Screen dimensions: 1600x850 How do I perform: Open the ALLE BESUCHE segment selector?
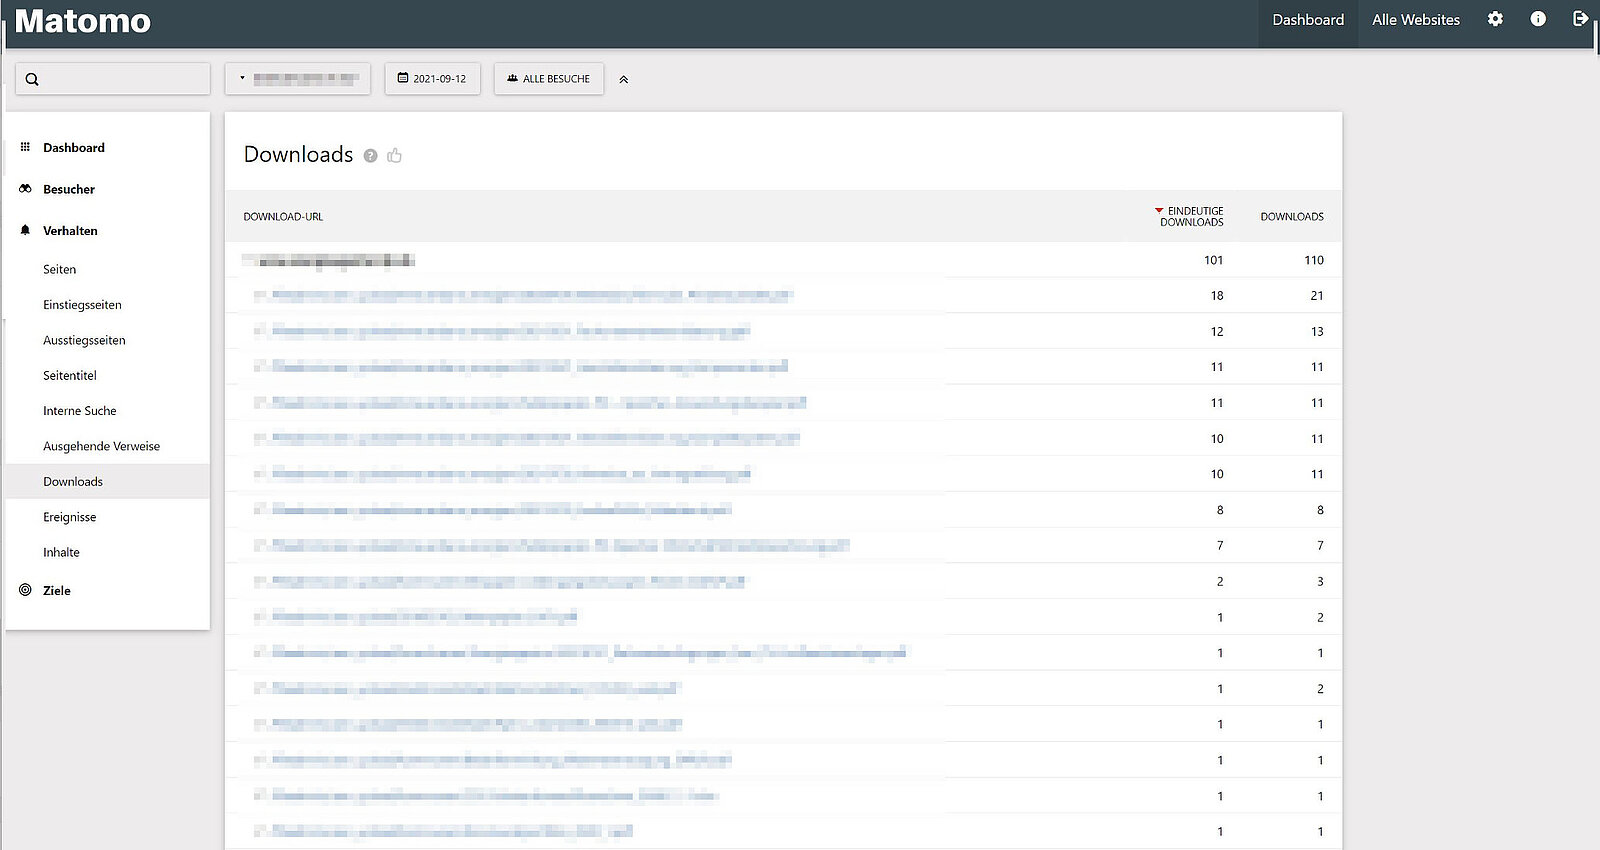pos(548,78)
